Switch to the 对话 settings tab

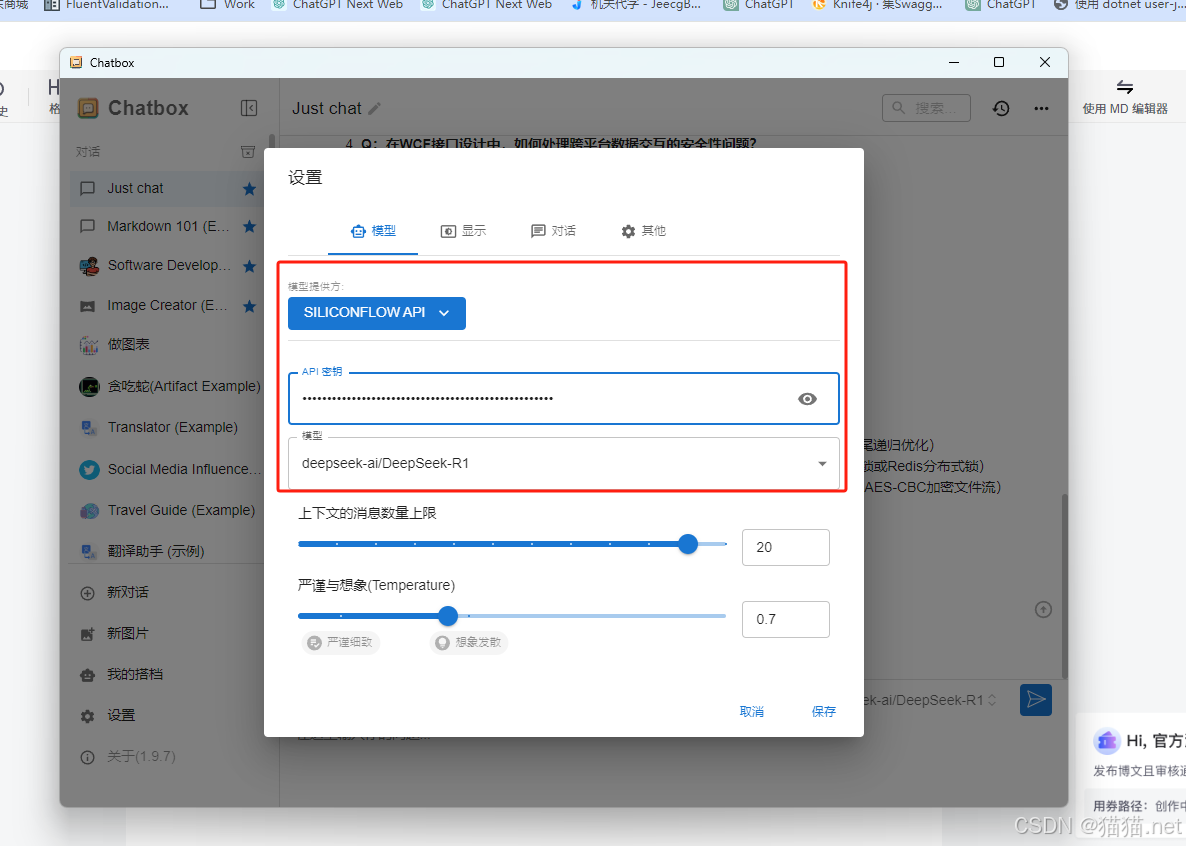(553, 231)
